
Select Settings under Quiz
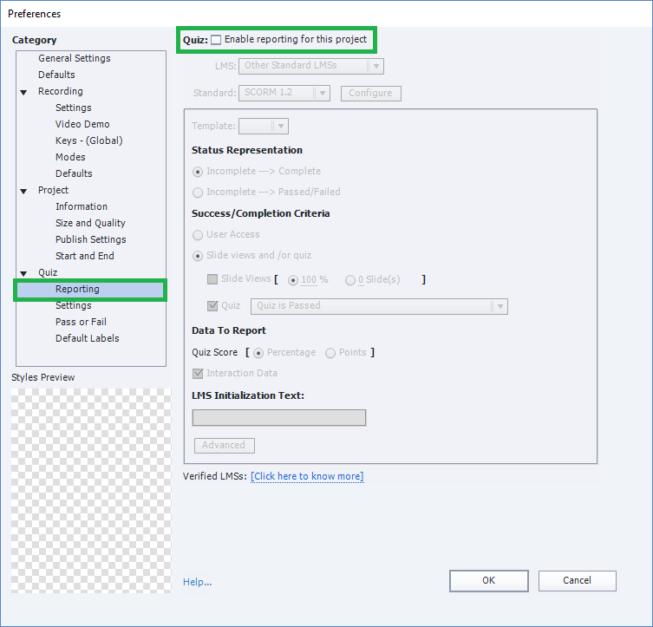[x=73, y=306]
